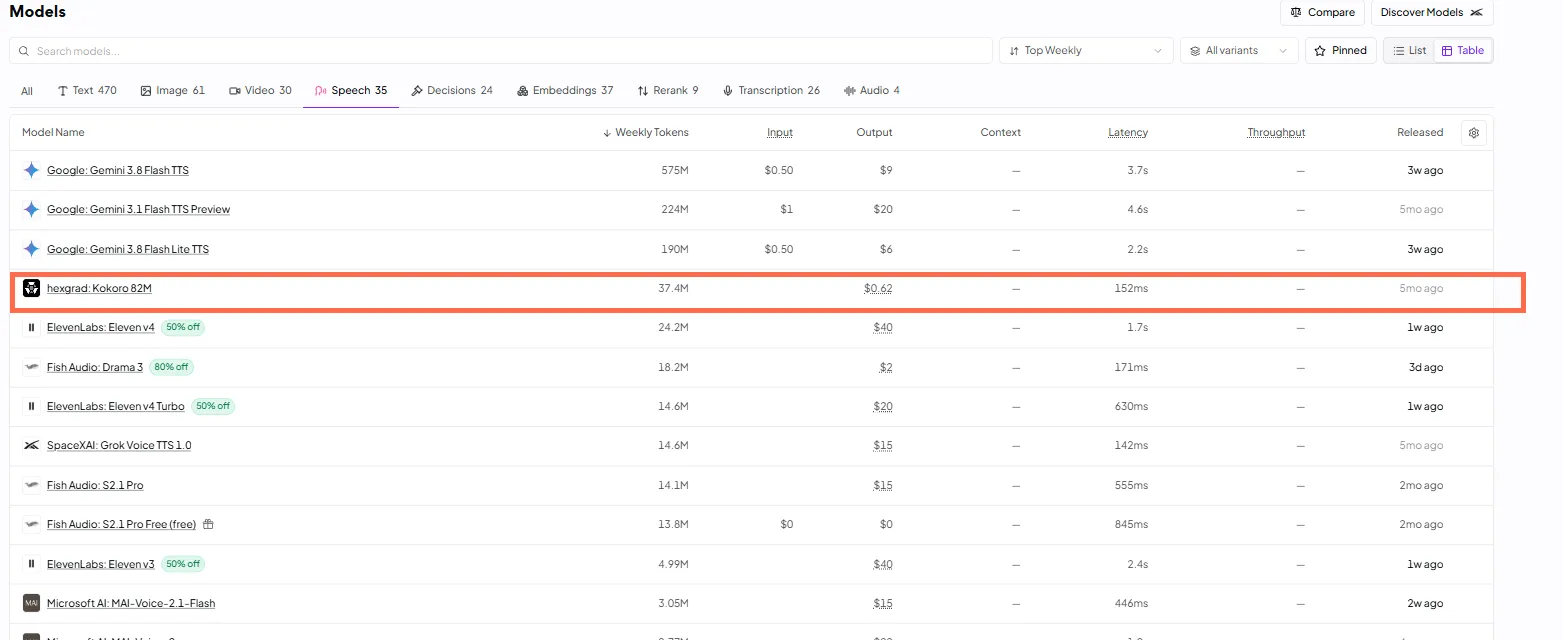Click the gift icon beside S2.1 Pro Free
1563x640 pixels.
pyautogui.click(x=208, y=524)
